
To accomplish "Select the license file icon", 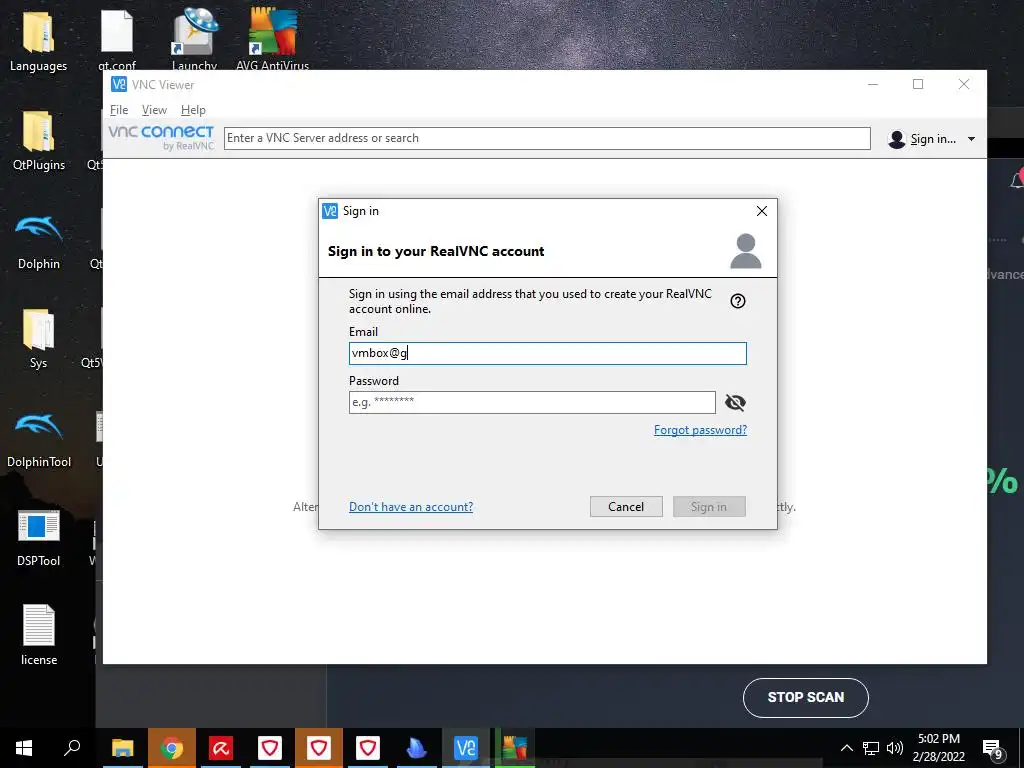I will point(39,635).
